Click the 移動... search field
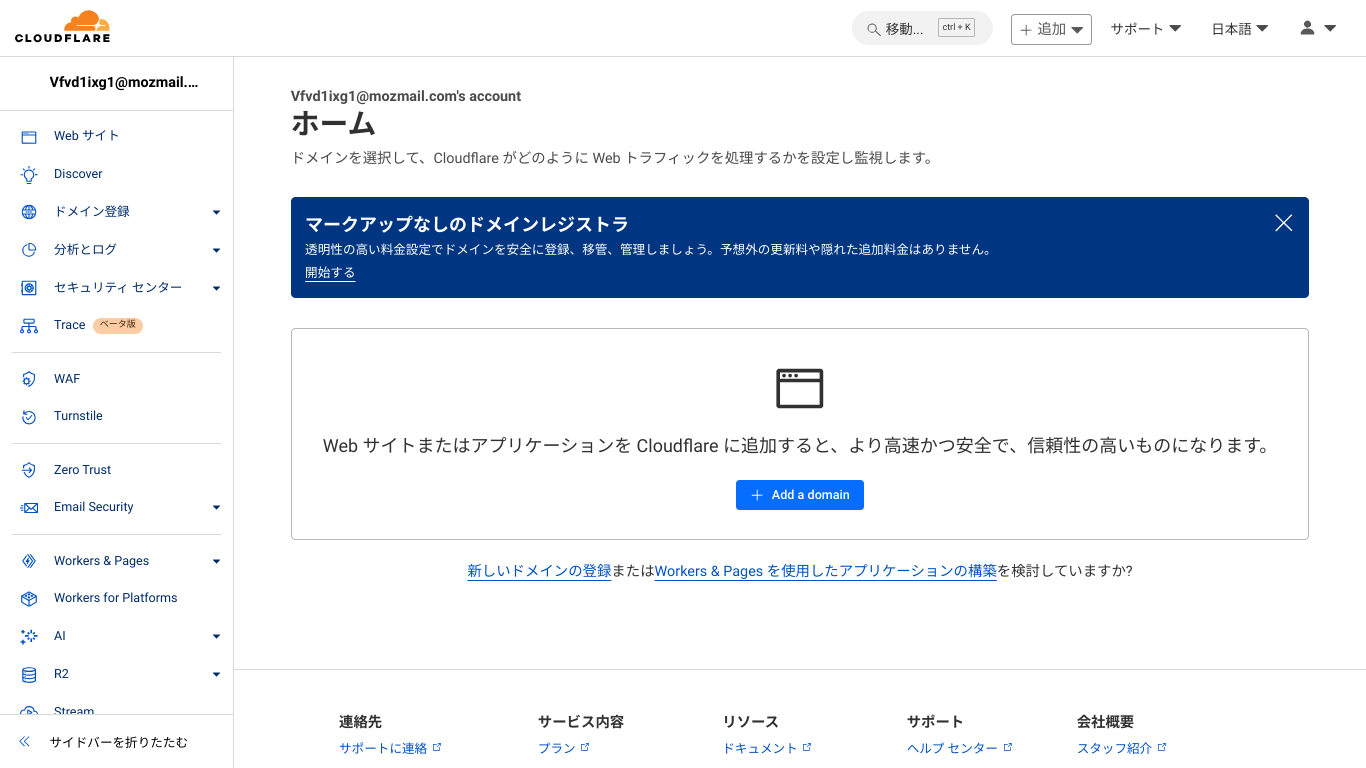 922,29
